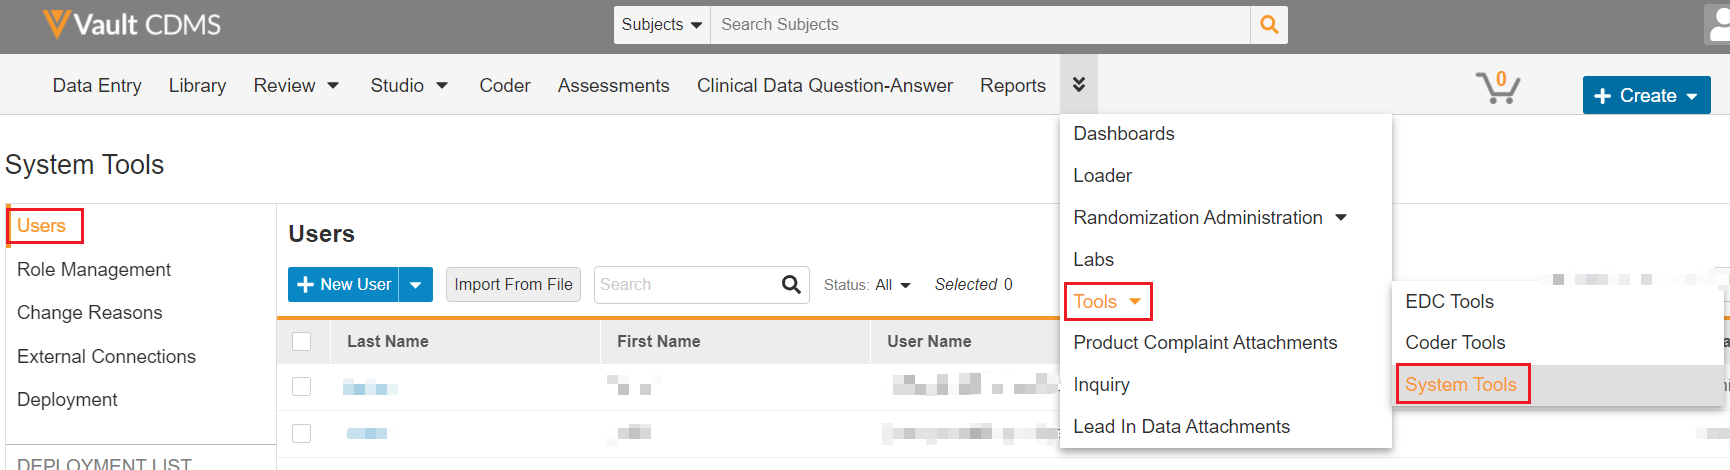
Task: Click the user profile avatar icon
Action: [1718, 25]
